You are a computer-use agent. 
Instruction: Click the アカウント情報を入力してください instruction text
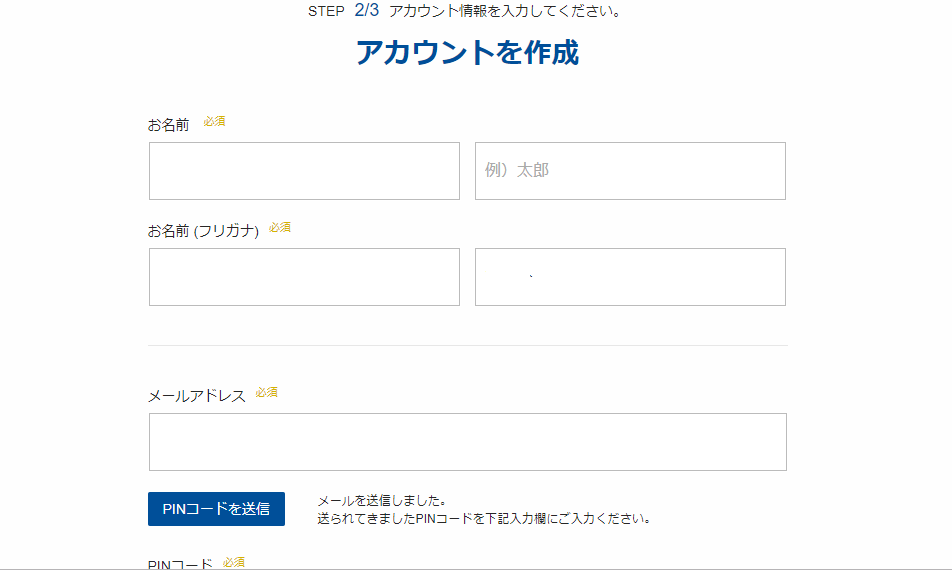point(505,11)
